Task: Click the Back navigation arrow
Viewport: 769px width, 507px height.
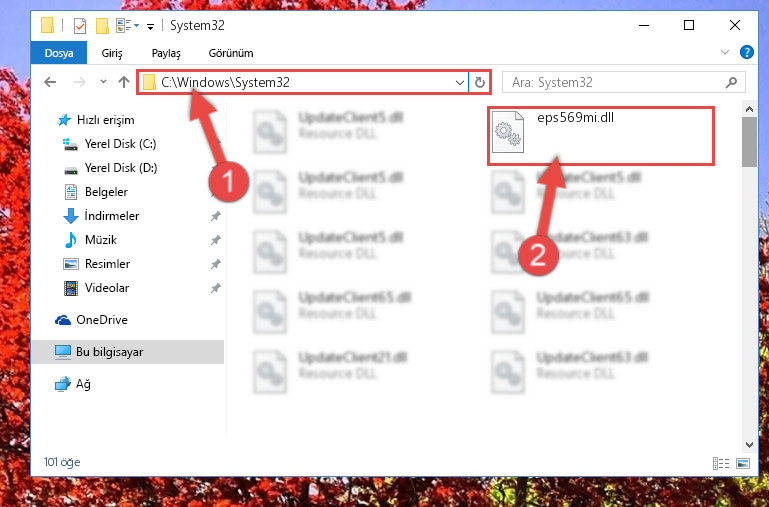Action: (50, 82)
